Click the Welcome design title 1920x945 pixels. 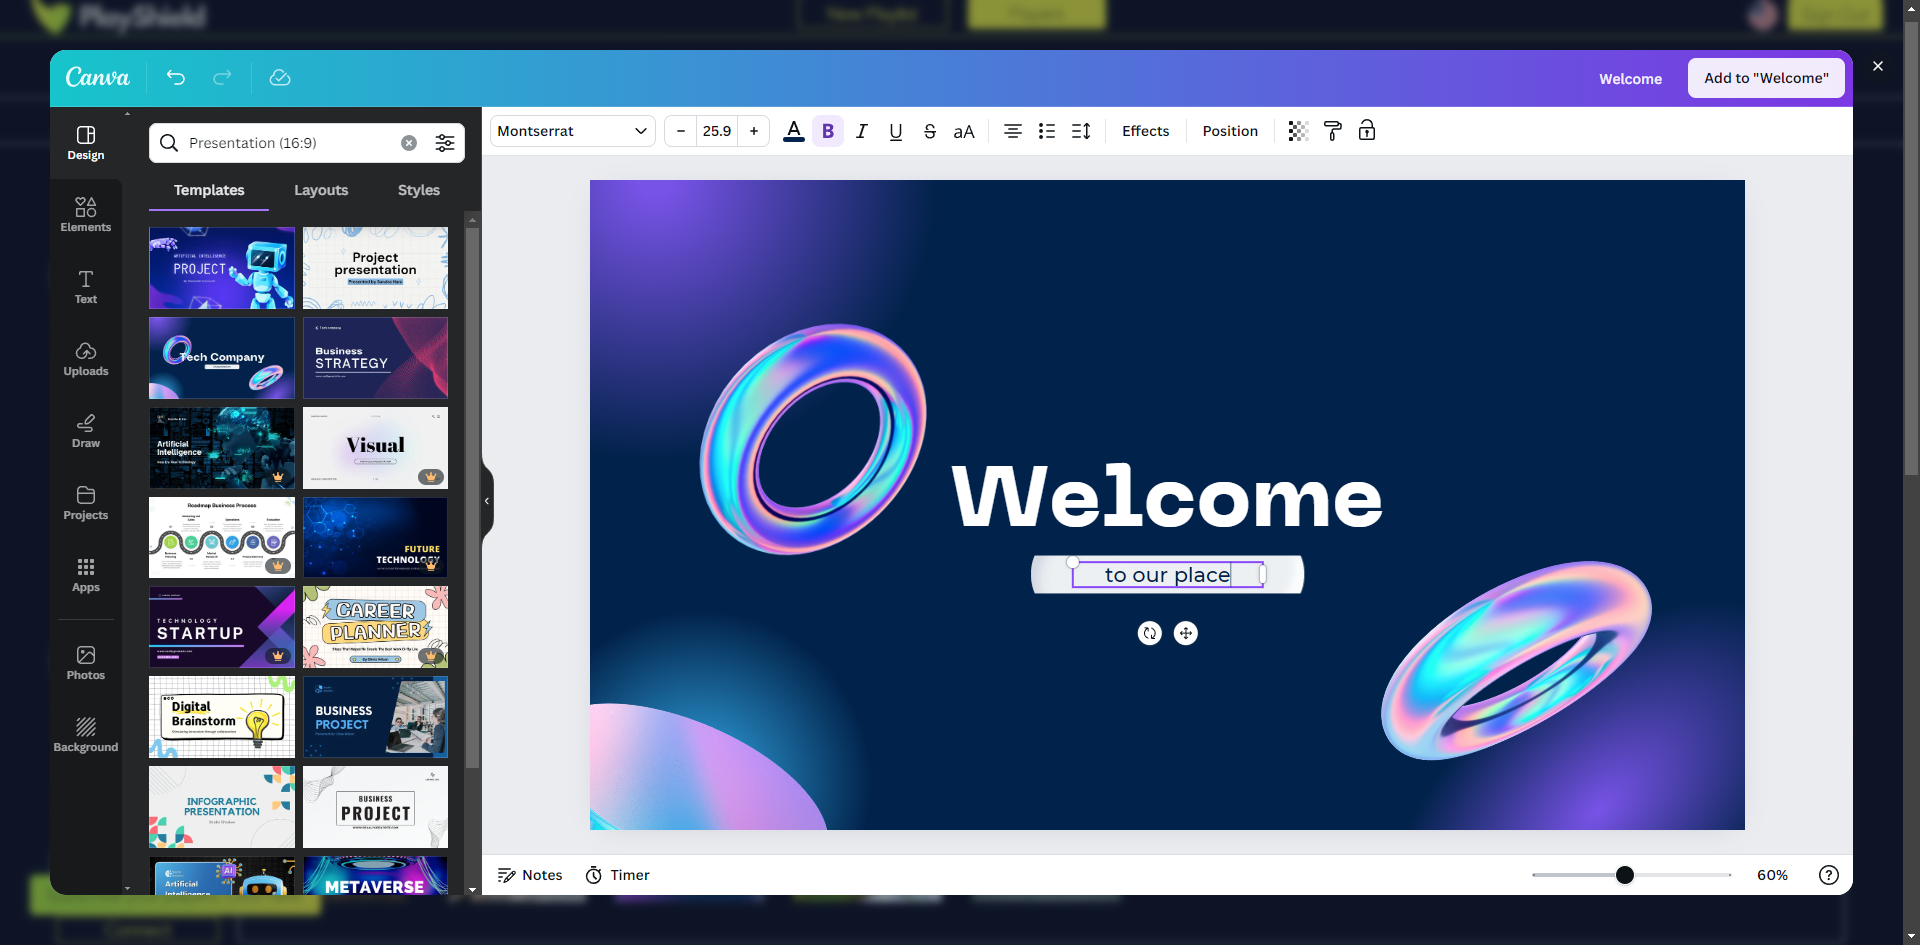[x=1630, y=79]
